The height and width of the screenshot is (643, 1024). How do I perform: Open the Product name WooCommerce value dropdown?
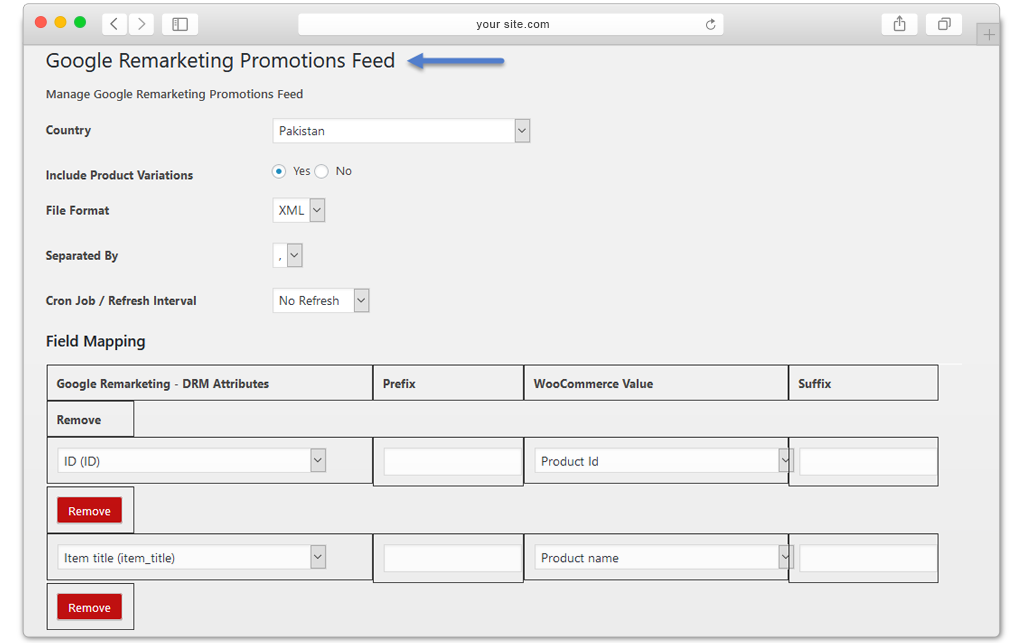pyautogui.click(x=664, y=557)
